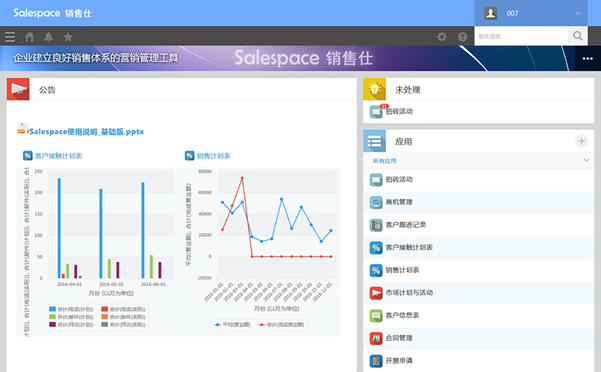Open the 销售计划表 chart title link
This screenshot has width=601, height=372.
(213, 156)
